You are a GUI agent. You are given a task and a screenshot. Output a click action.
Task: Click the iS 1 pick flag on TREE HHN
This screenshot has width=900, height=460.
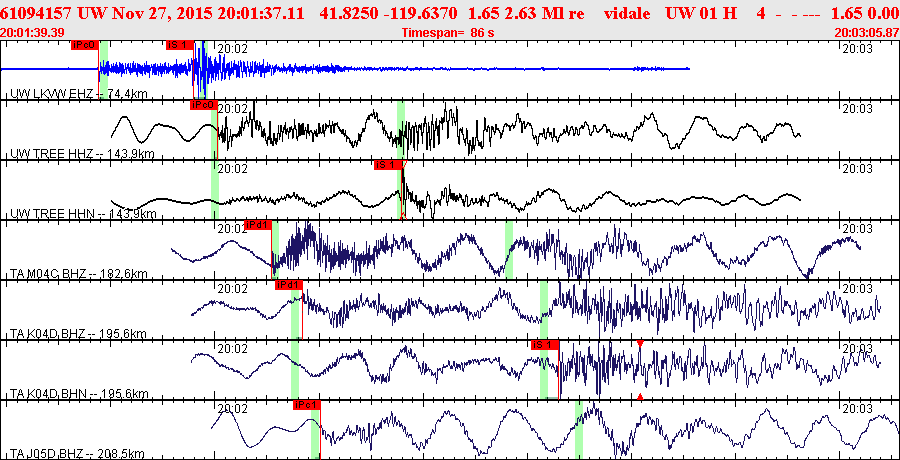[x=387, y=165]
